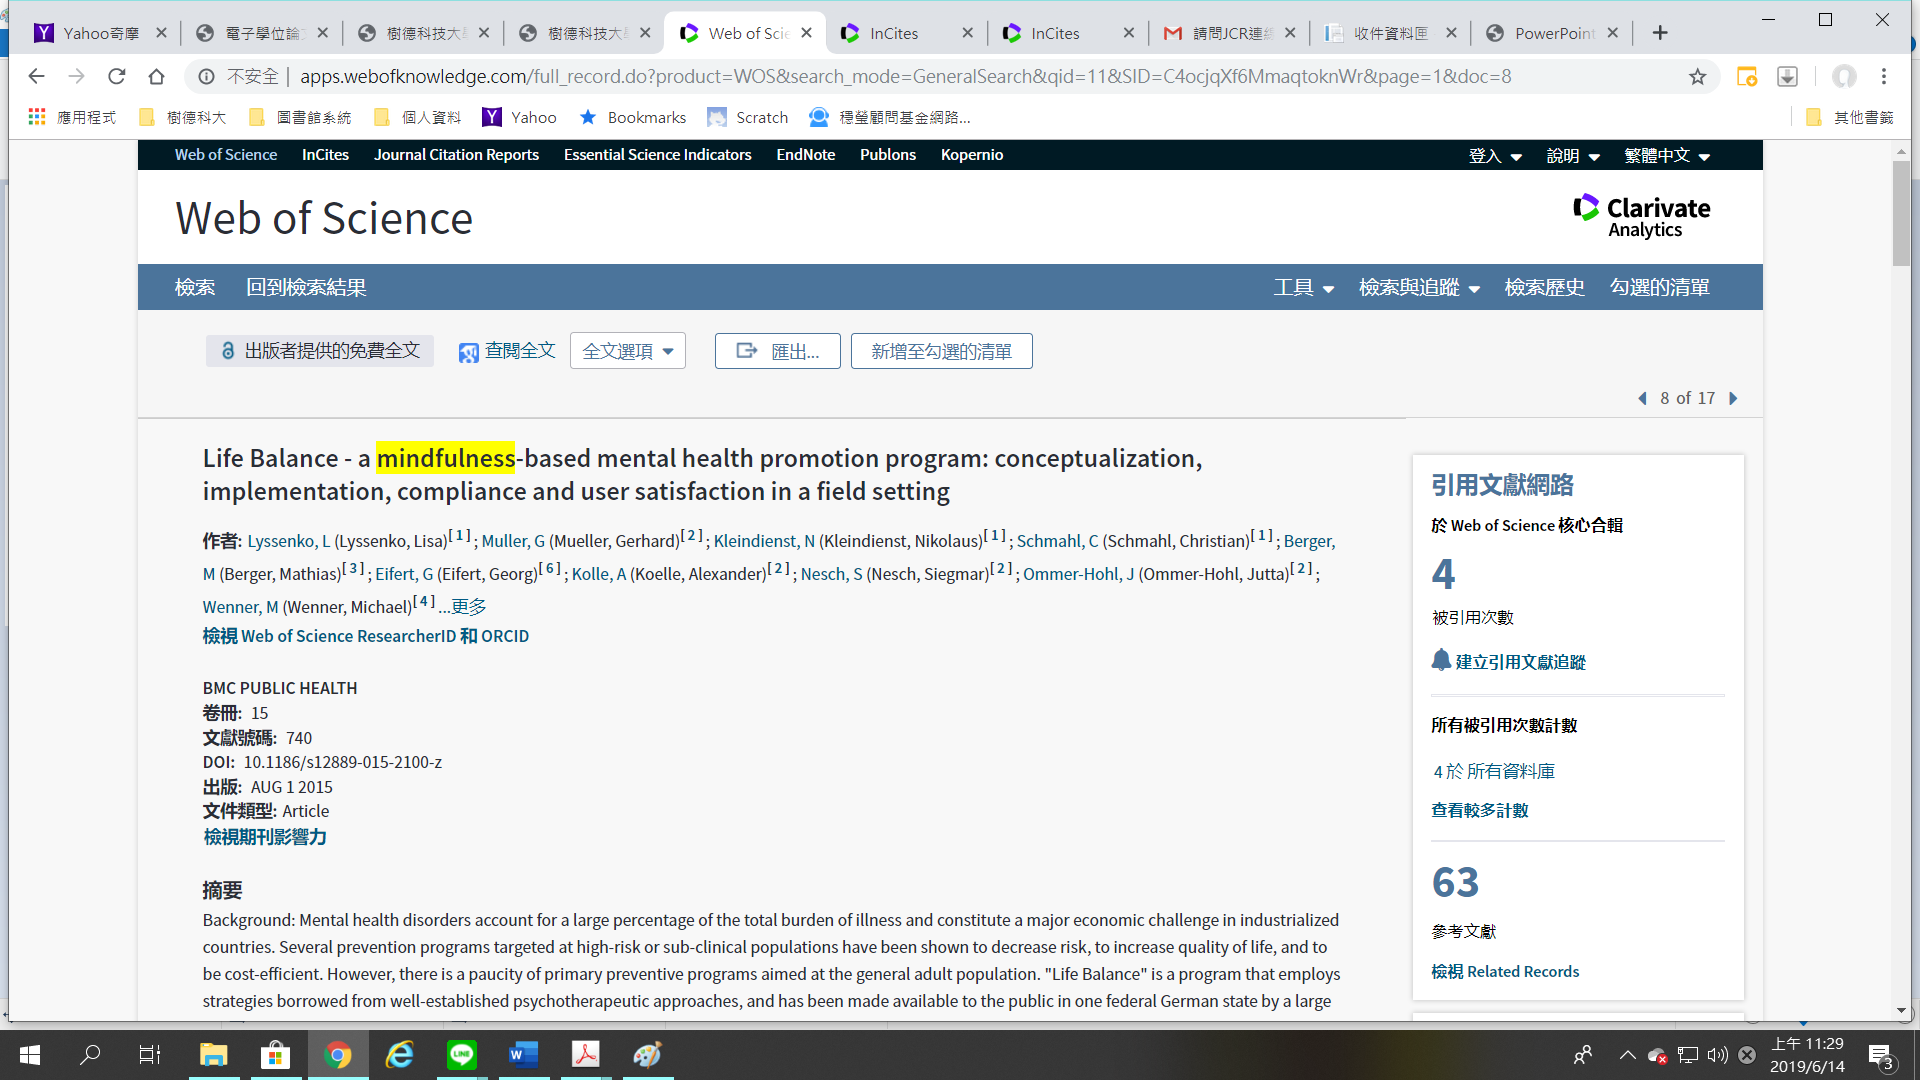Click the vertical page scrollbar thumb

[1901, 213]
